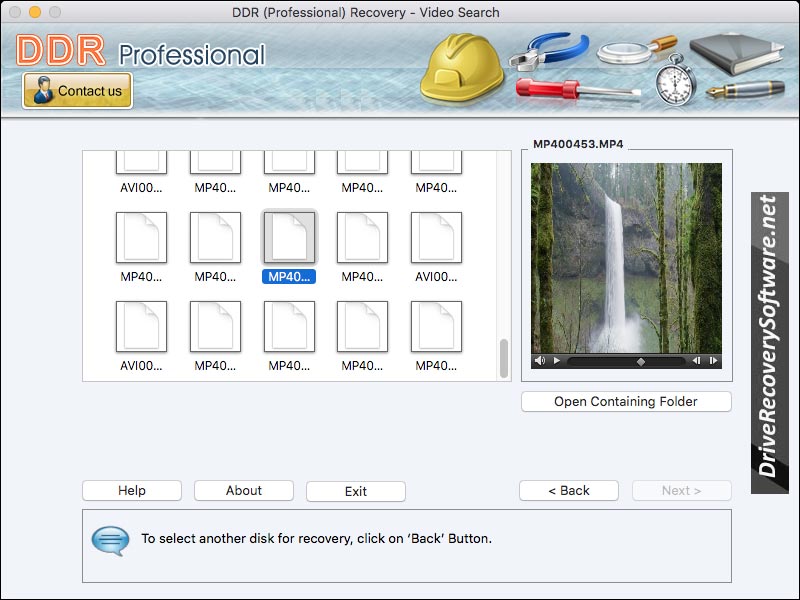Mute the video preview volume

pyautogui.click(x=540, y=361)
